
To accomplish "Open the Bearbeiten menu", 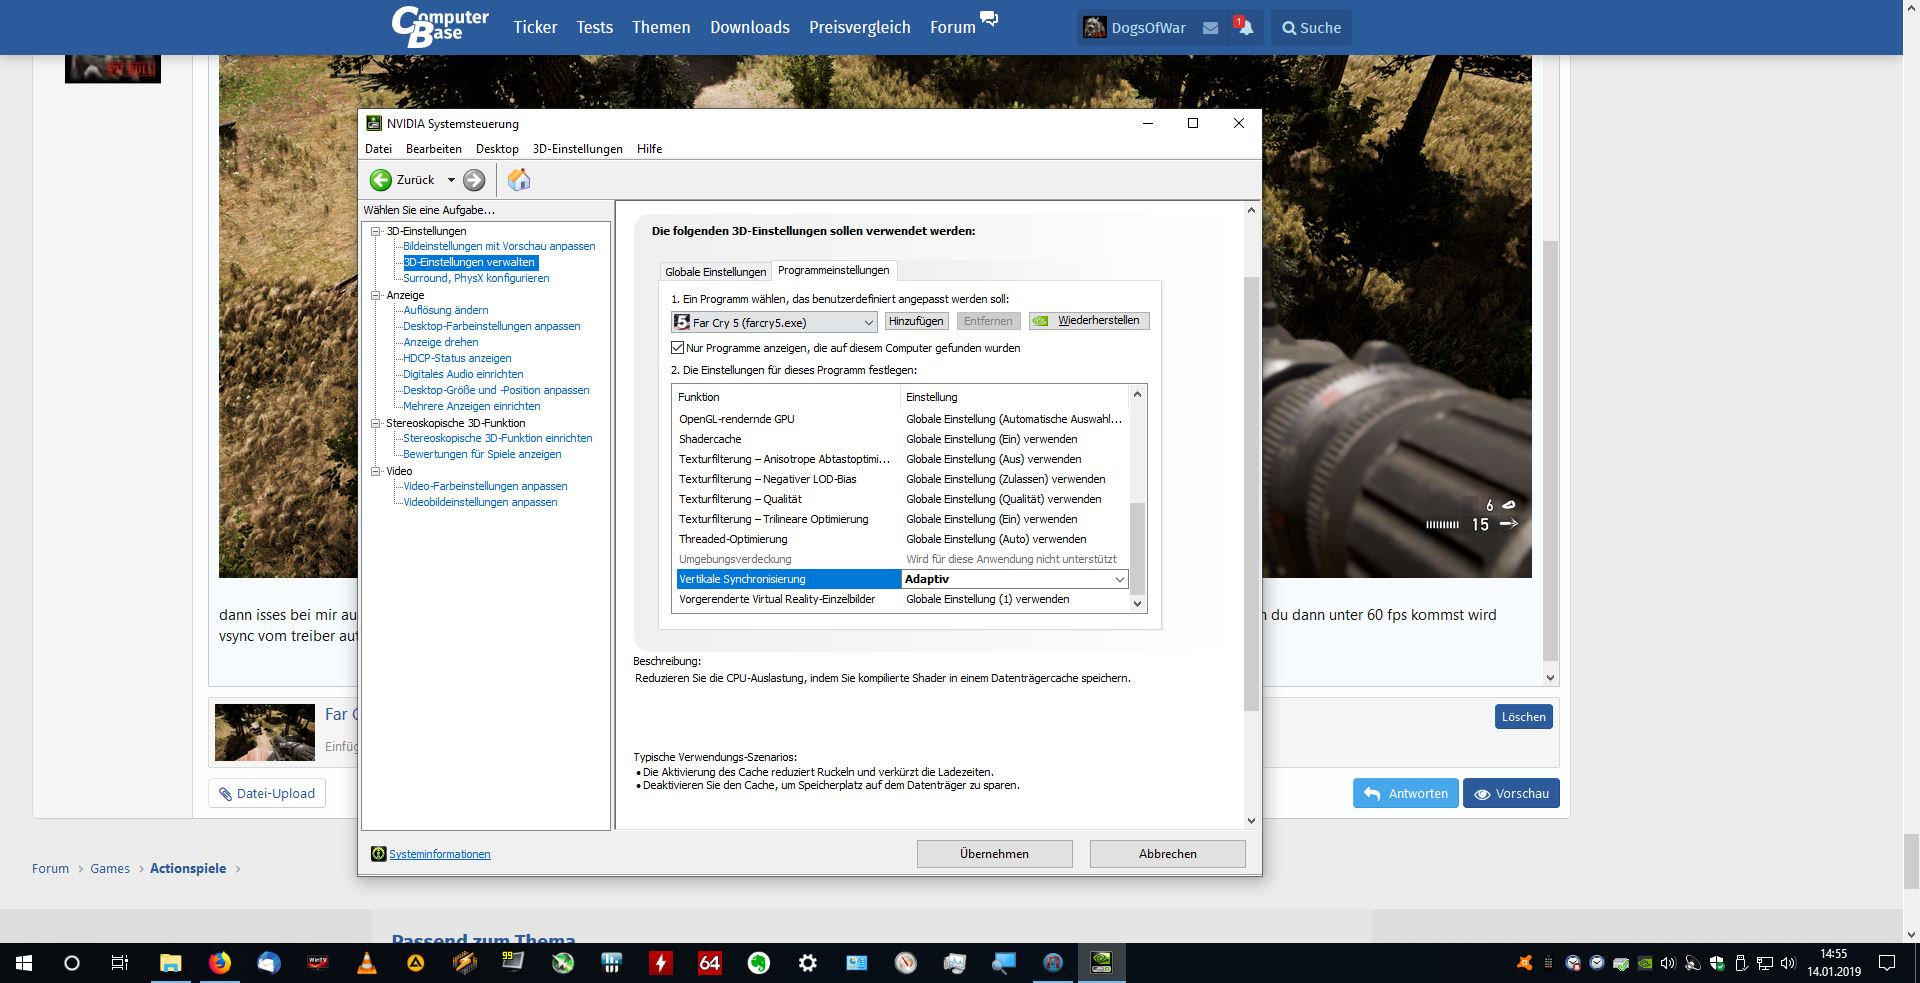I will (x=434, y=149).
